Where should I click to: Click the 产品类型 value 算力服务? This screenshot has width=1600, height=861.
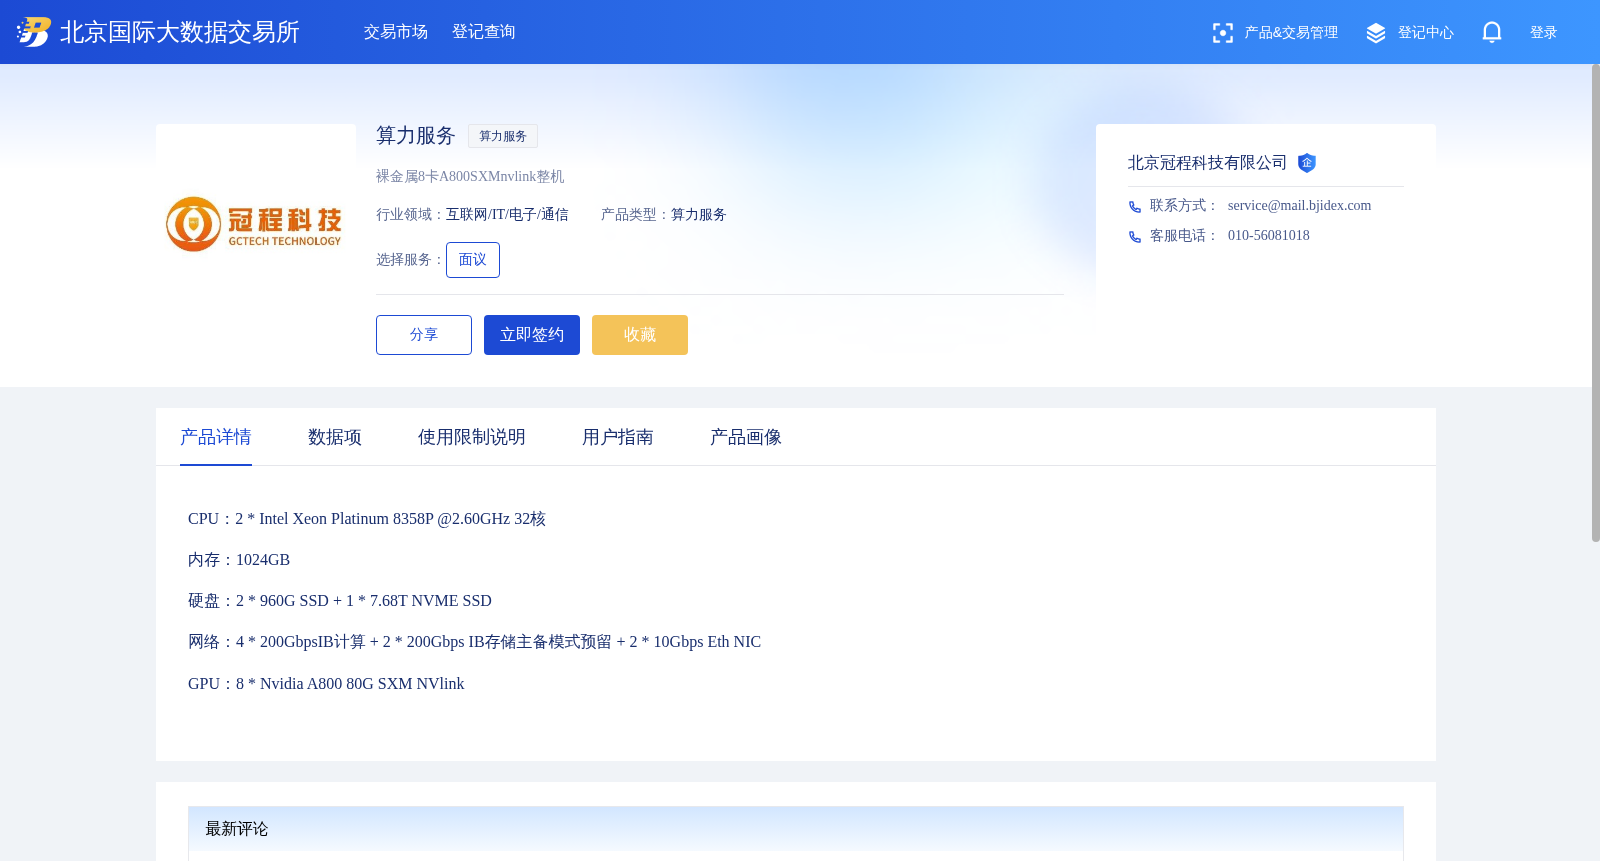coord(699,215)
